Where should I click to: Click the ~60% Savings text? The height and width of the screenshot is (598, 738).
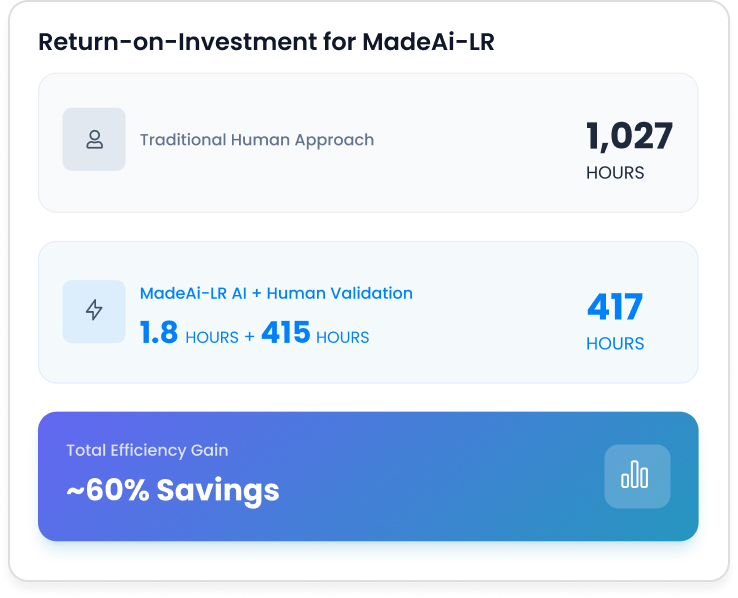coord(173,490)
